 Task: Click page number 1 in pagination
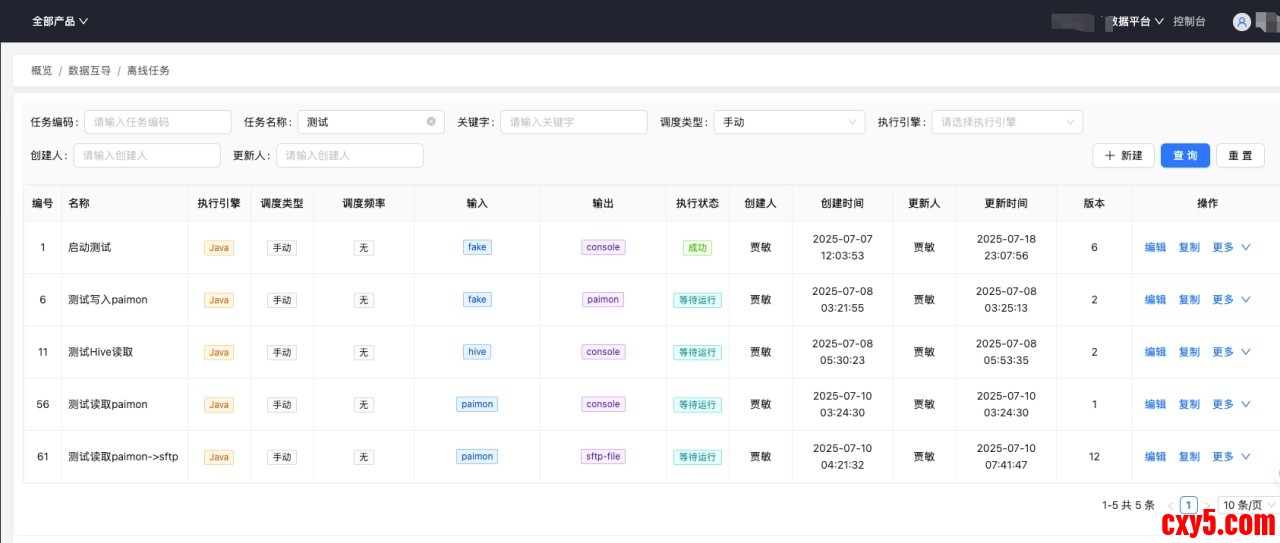coord(1188,506)
